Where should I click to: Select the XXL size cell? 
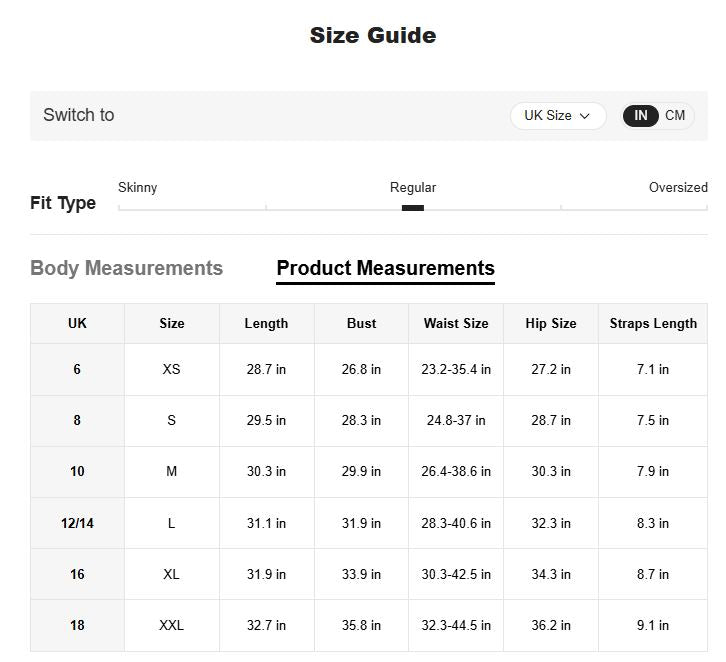pyautogui.click(x=171, y=625)
